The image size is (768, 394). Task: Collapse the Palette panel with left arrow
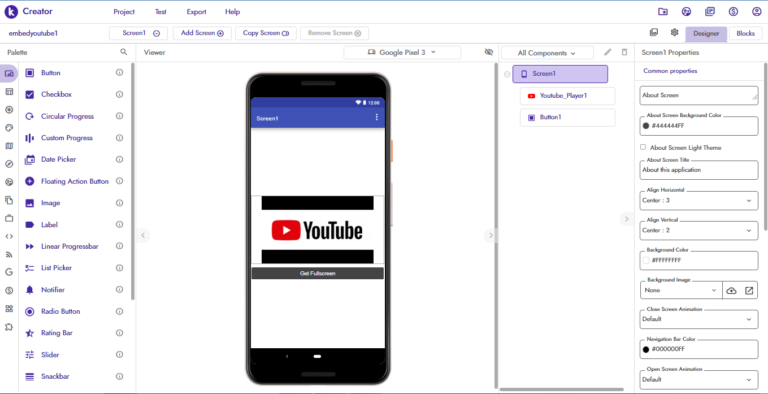pos(143,236)
